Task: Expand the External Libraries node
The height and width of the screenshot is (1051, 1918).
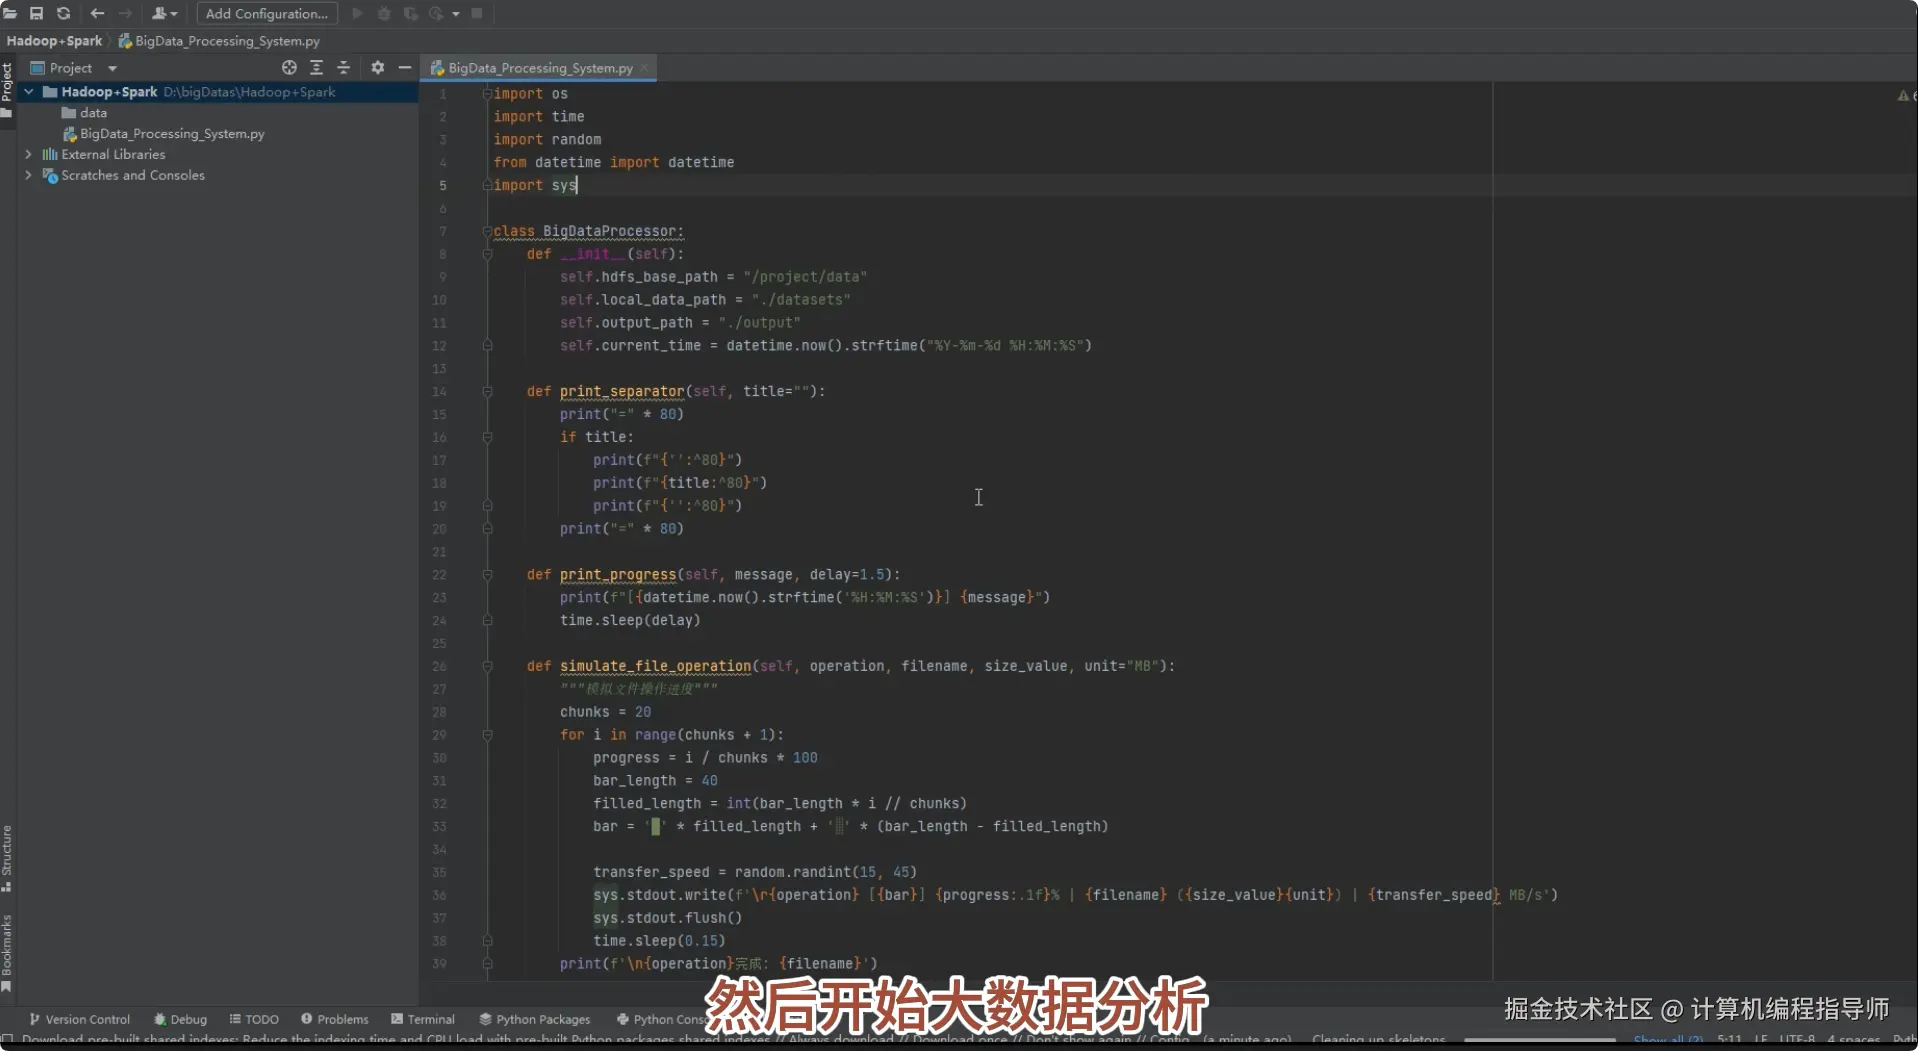Action: (x=29, y=154)
